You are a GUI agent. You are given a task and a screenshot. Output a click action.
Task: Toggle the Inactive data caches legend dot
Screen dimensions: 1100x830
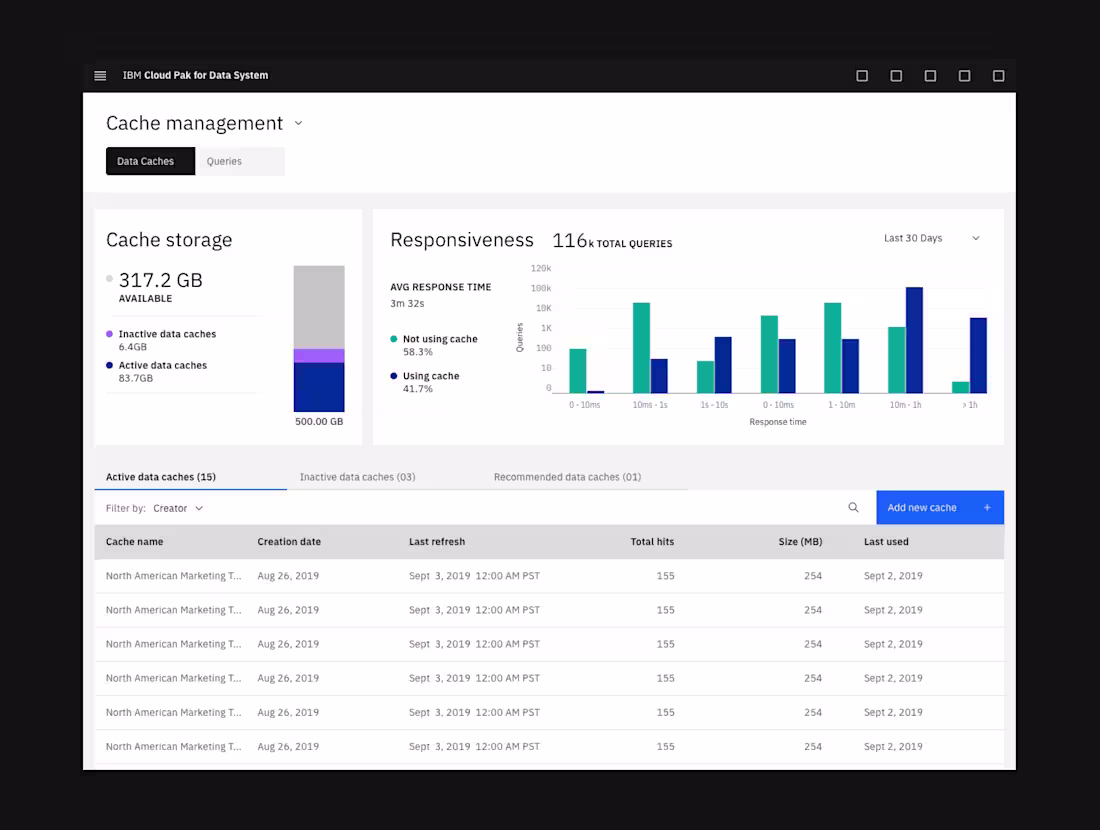(x=111, y=333)
